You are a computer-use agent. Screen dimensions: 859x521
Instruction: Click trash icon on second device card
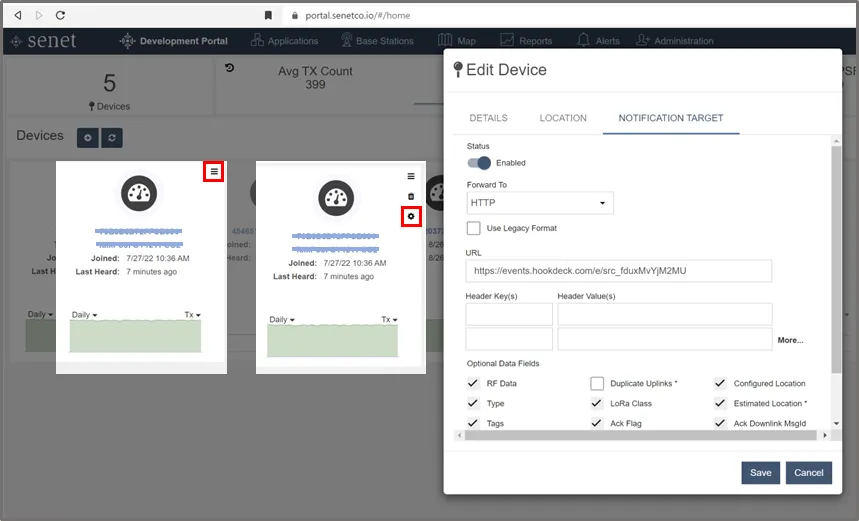411,196
